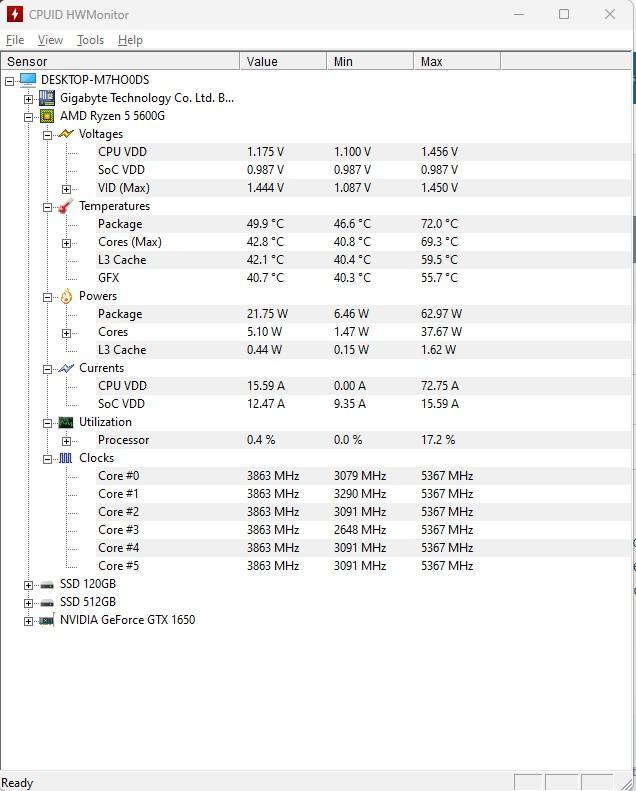
Task: Click the Temperatures thermometer icon
Action: (66, 206)
